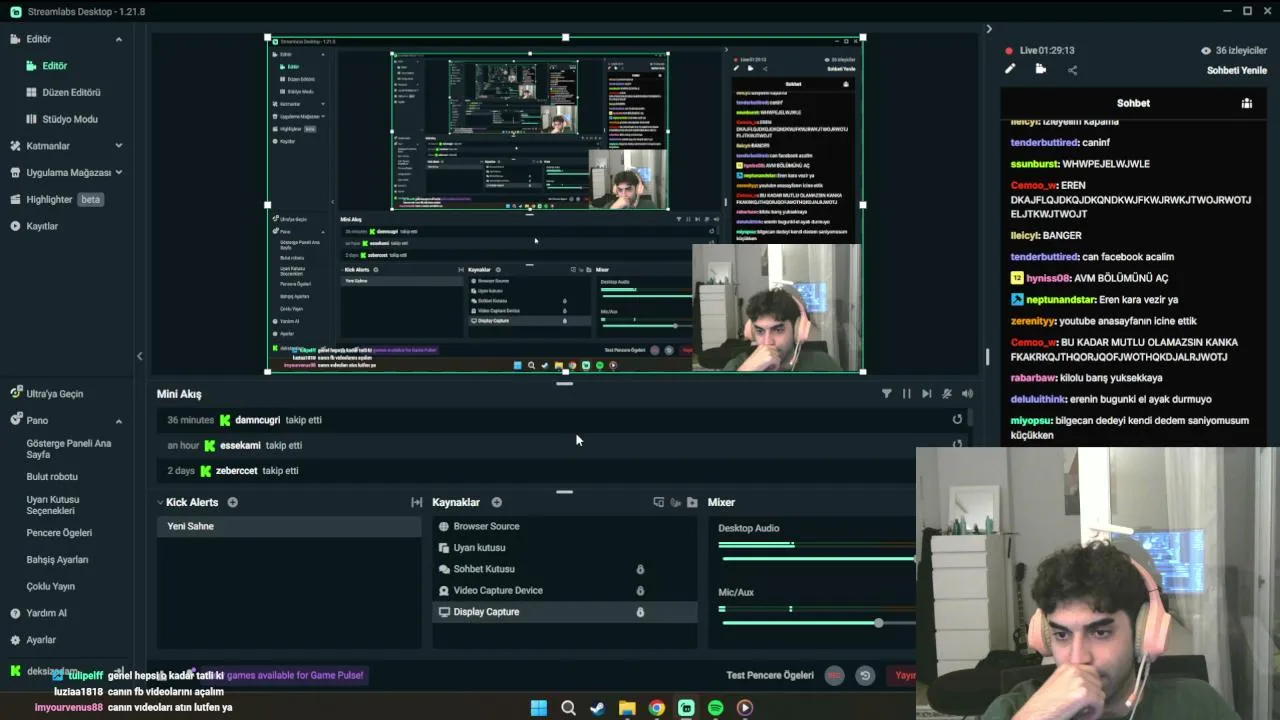The height and width of the screenshot is (720, 1280).
Task: Open the Editör sub-item in the sidebar
Action: pyautogui.click(x=54, y=66)
